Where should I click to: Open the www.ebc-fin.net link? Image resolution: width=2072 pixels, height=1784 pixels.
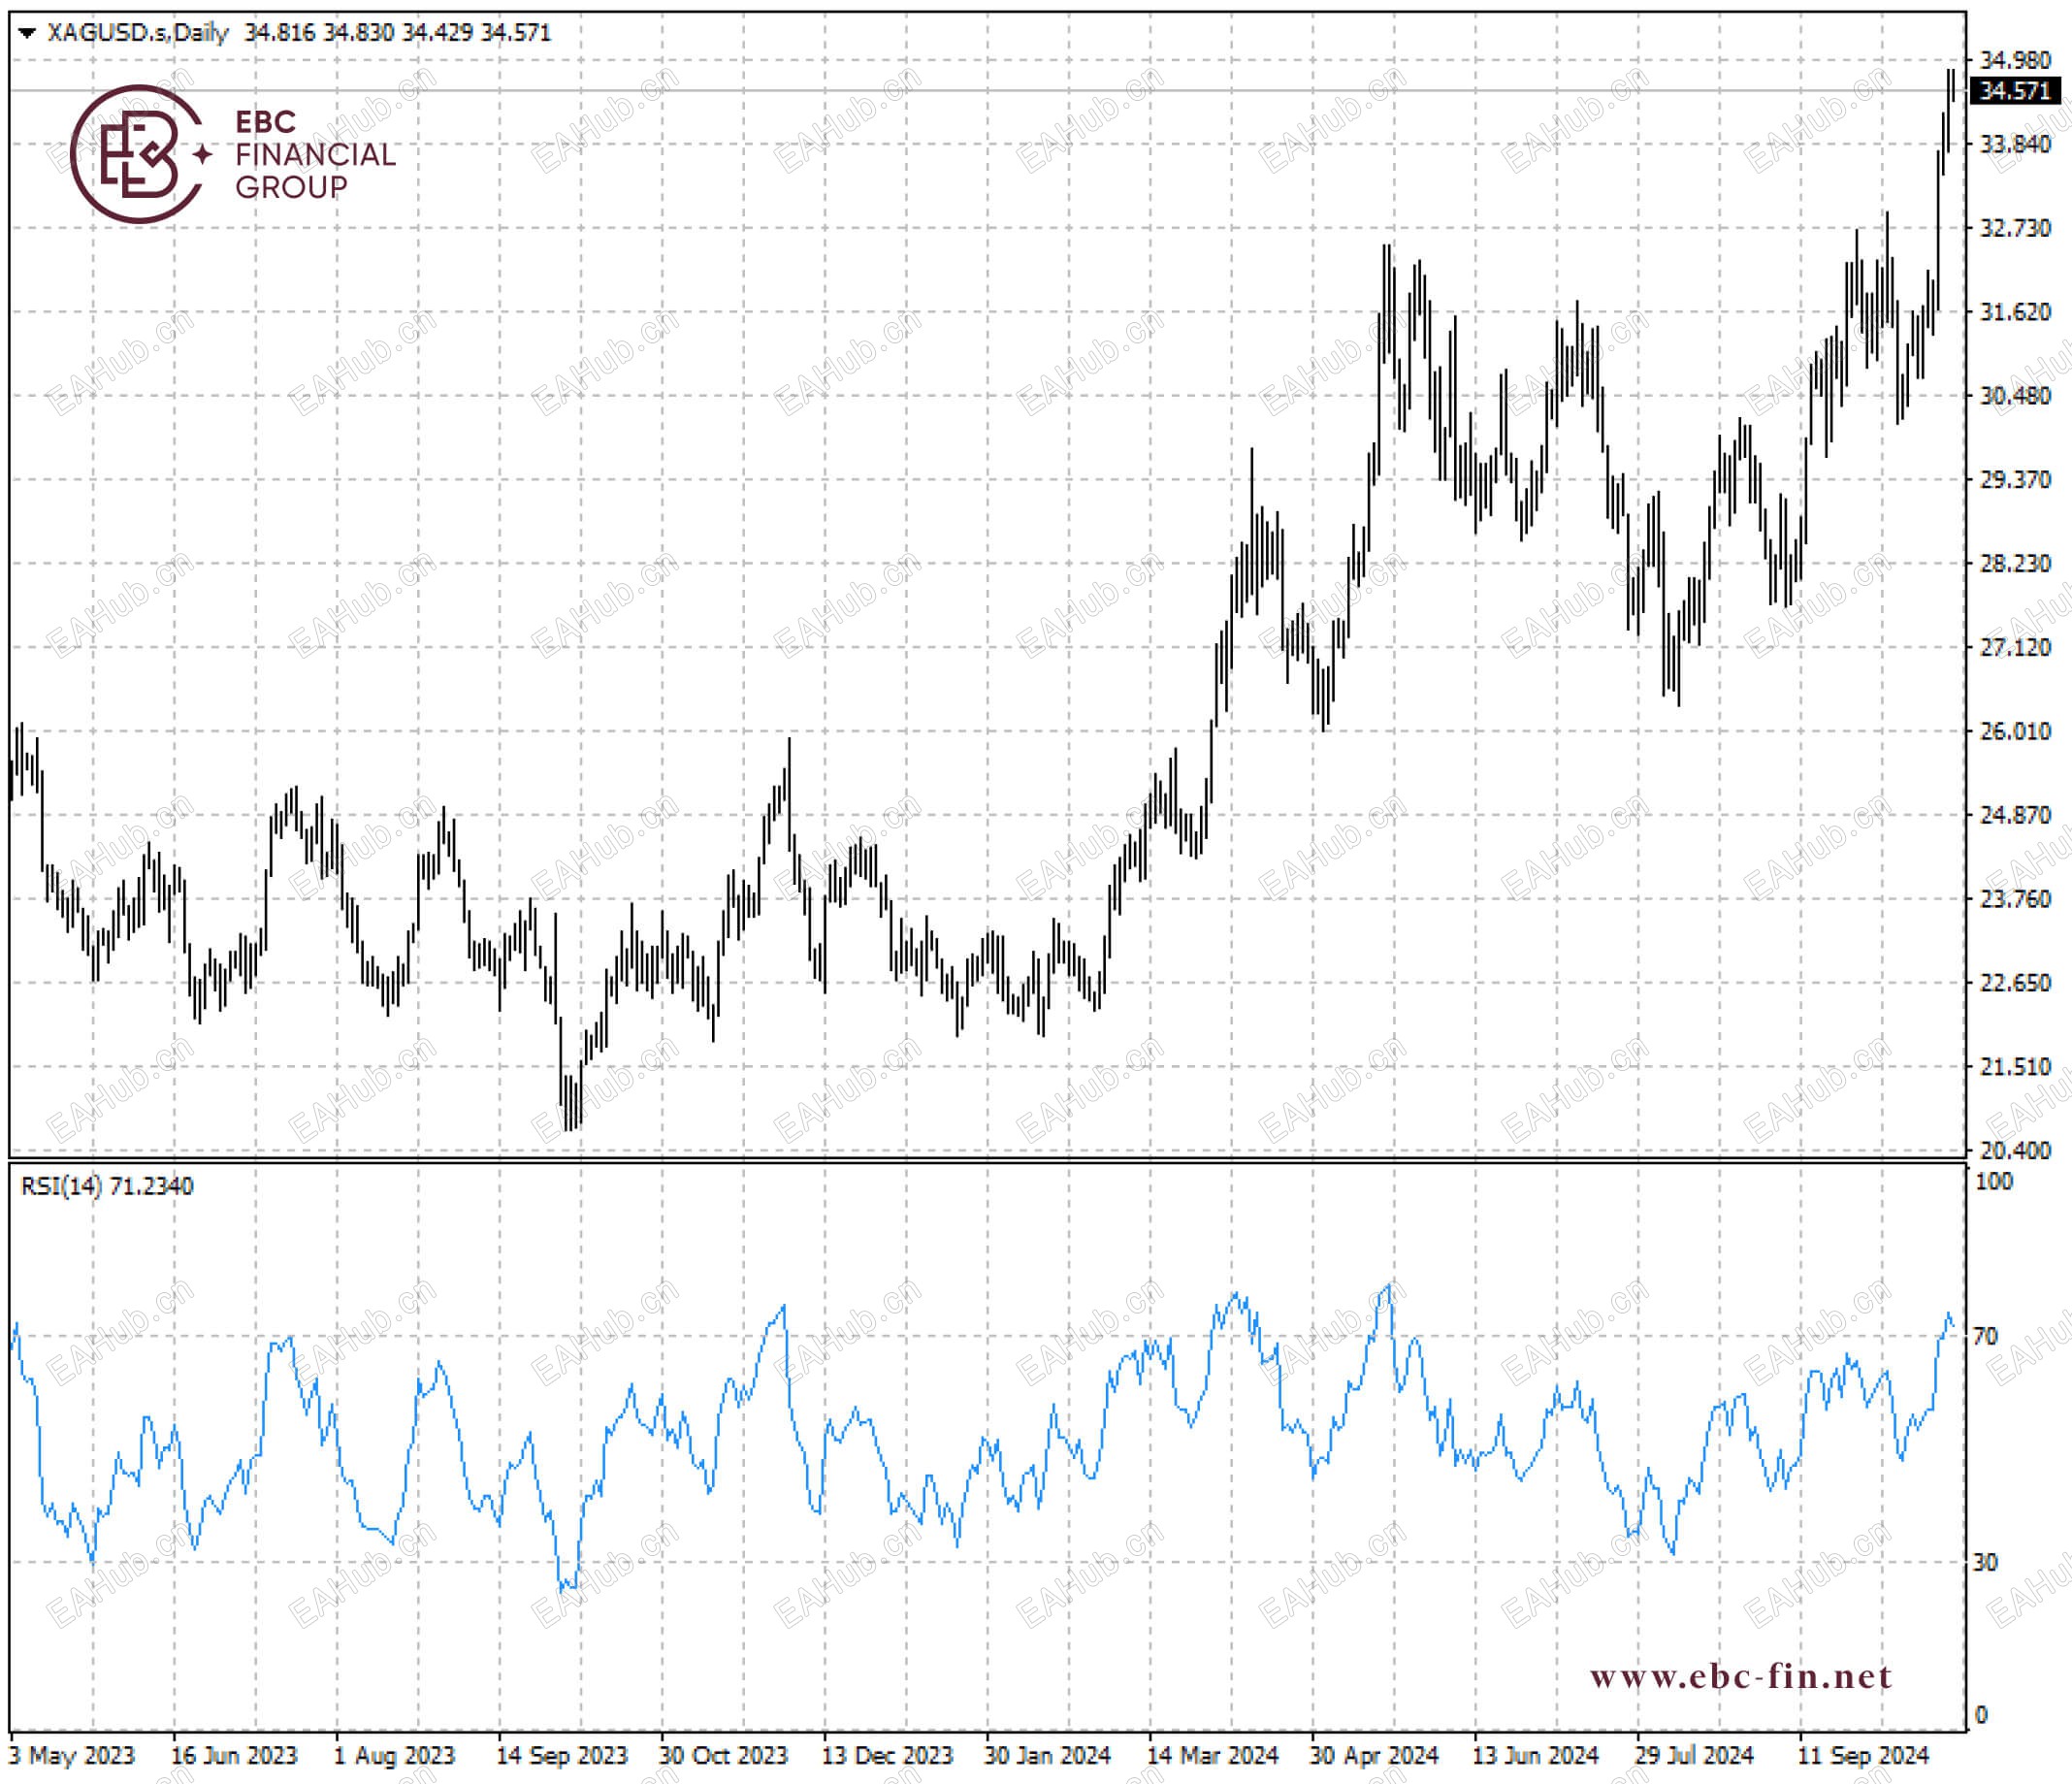(x=1740, y=1676)
